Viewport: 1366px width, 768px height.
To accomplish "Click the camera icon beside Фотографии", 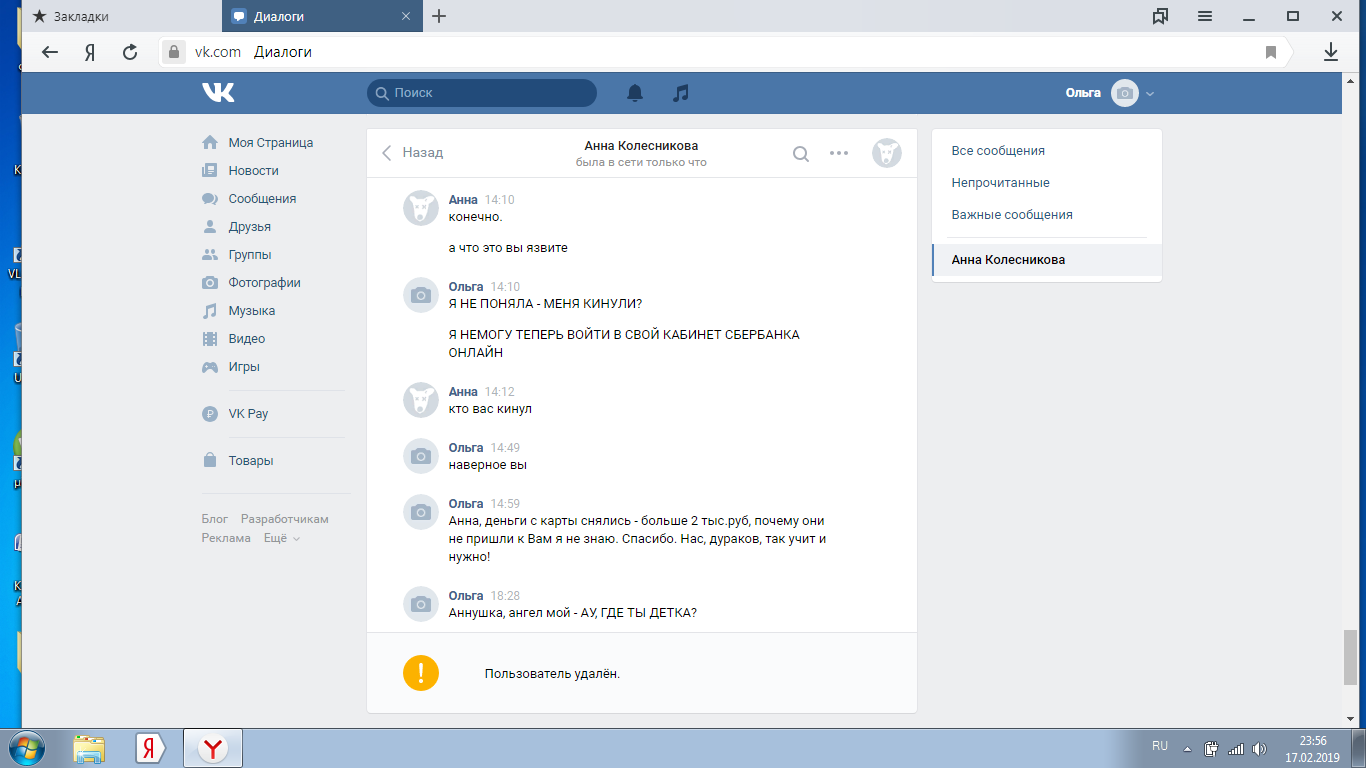I will [x=210, y=283].
